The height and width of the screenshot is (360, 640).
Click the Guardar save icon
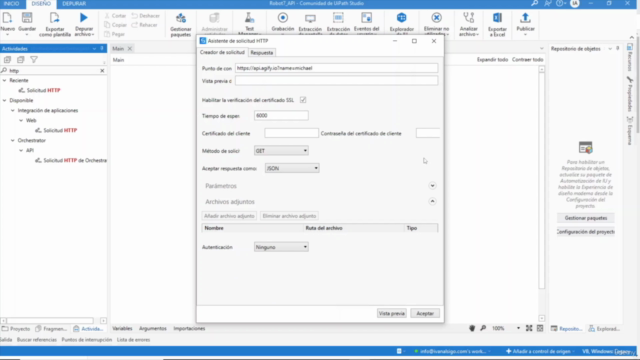point(27,19)
